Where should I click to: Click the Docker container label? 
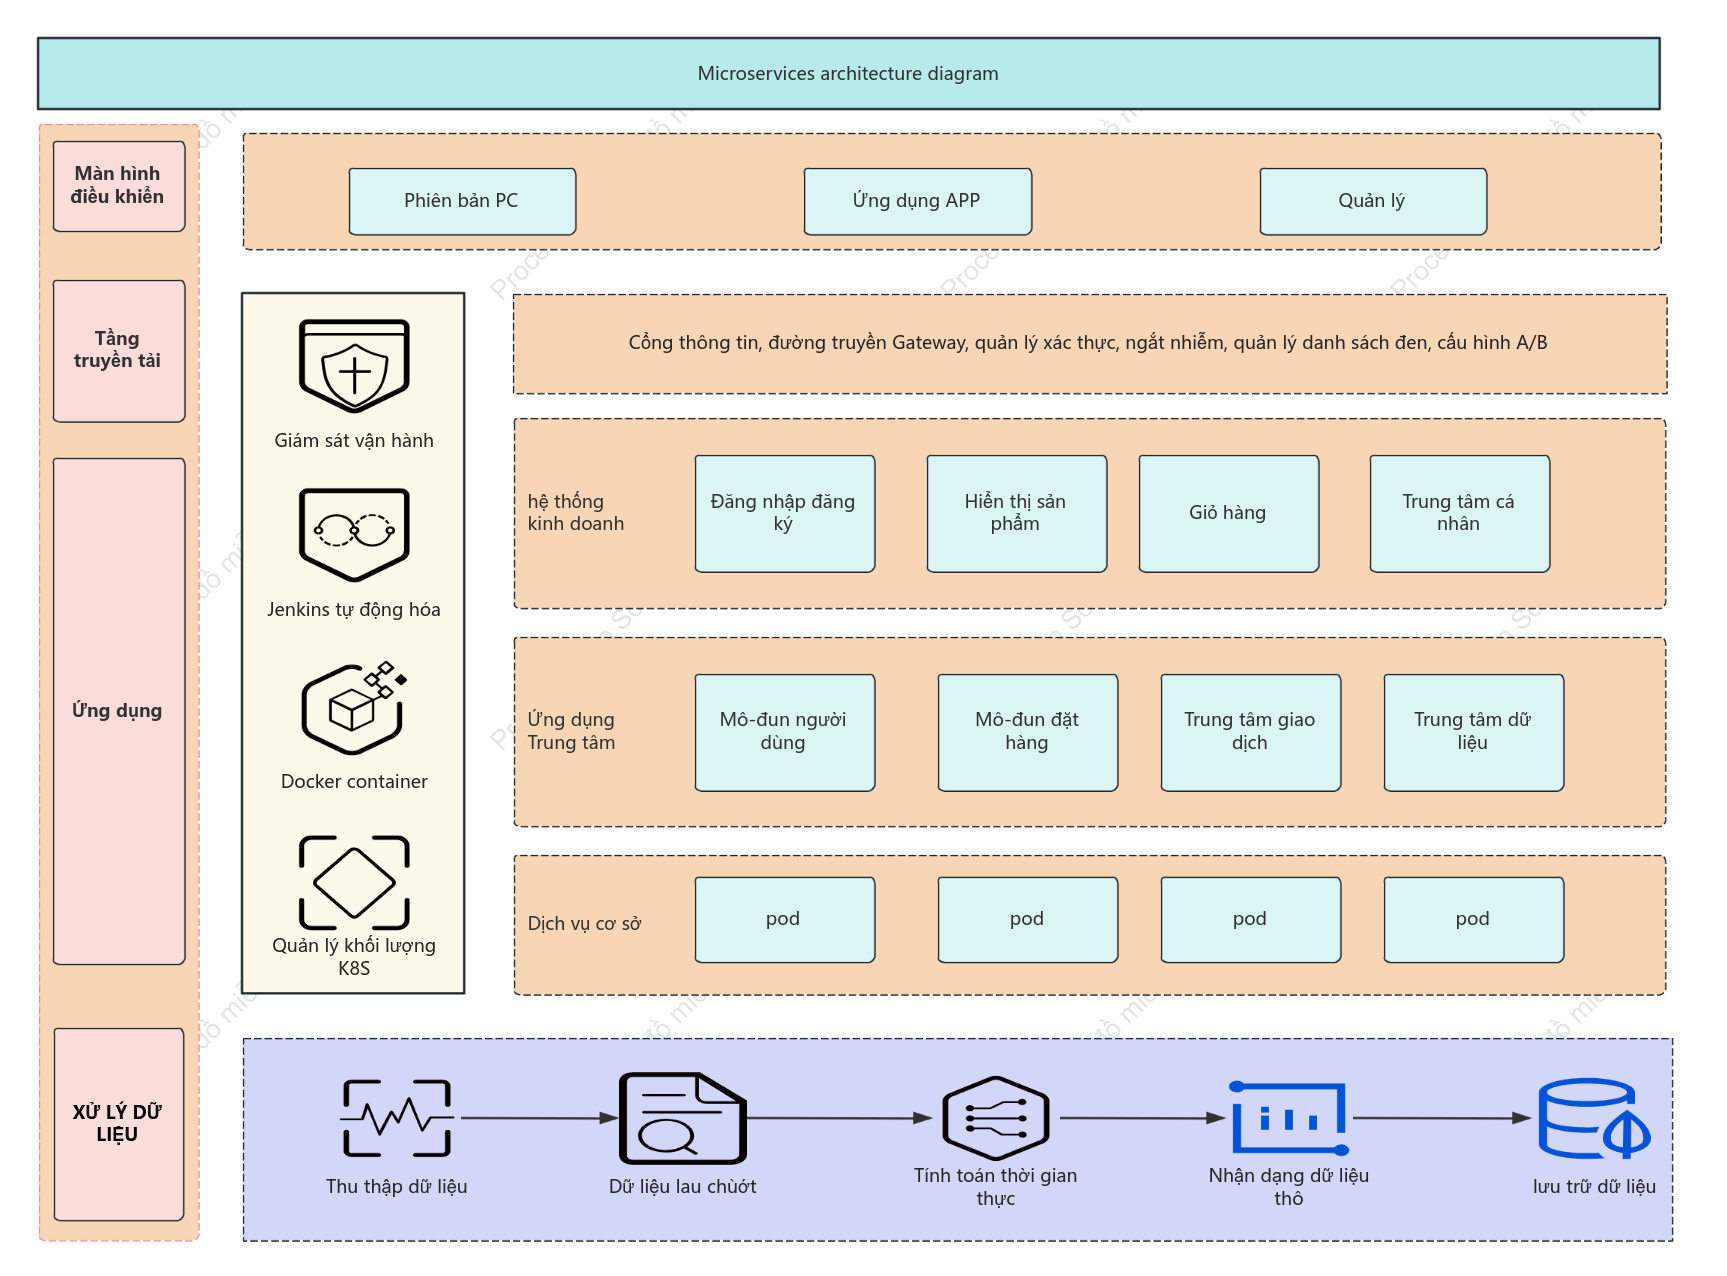(x=354, y=782)
